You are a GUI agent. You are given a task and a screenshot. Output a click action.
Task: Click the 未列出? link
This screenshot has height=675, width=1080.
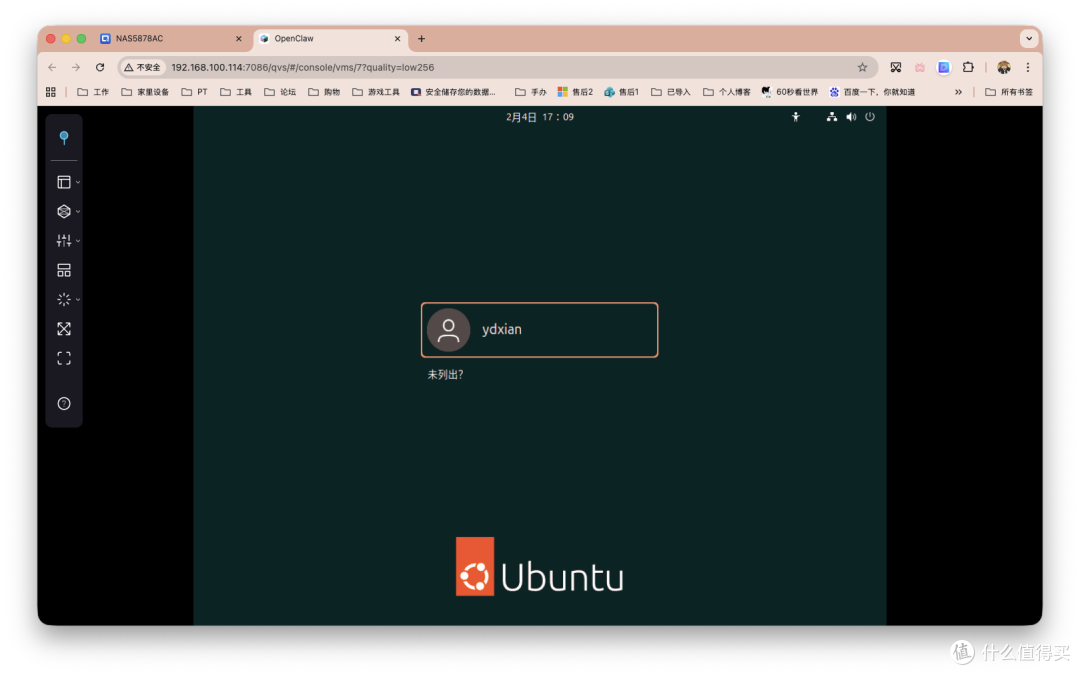coord(445,375)
